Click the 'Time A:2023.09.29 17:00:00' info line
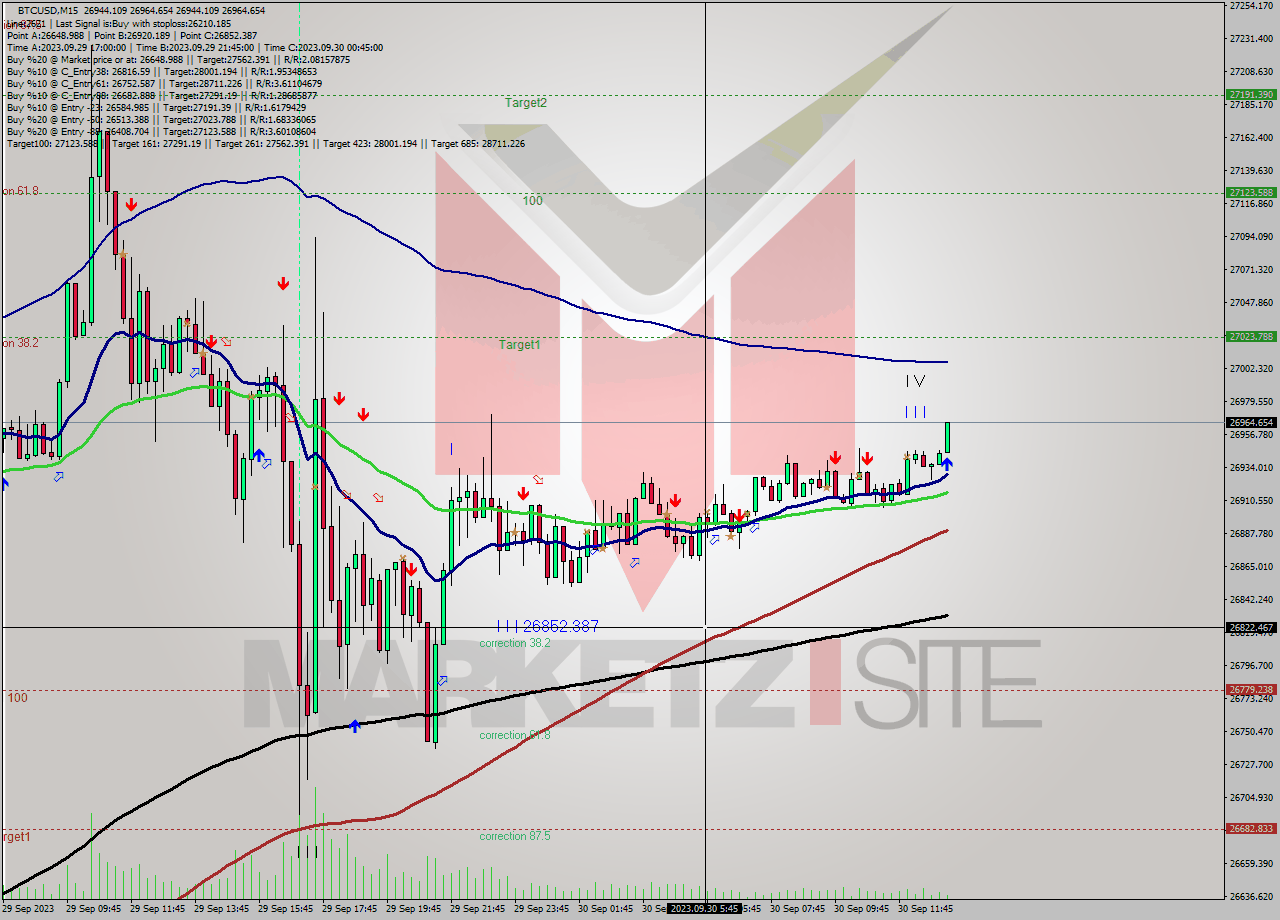The image size is (1280, 920). tap(195, 47)
